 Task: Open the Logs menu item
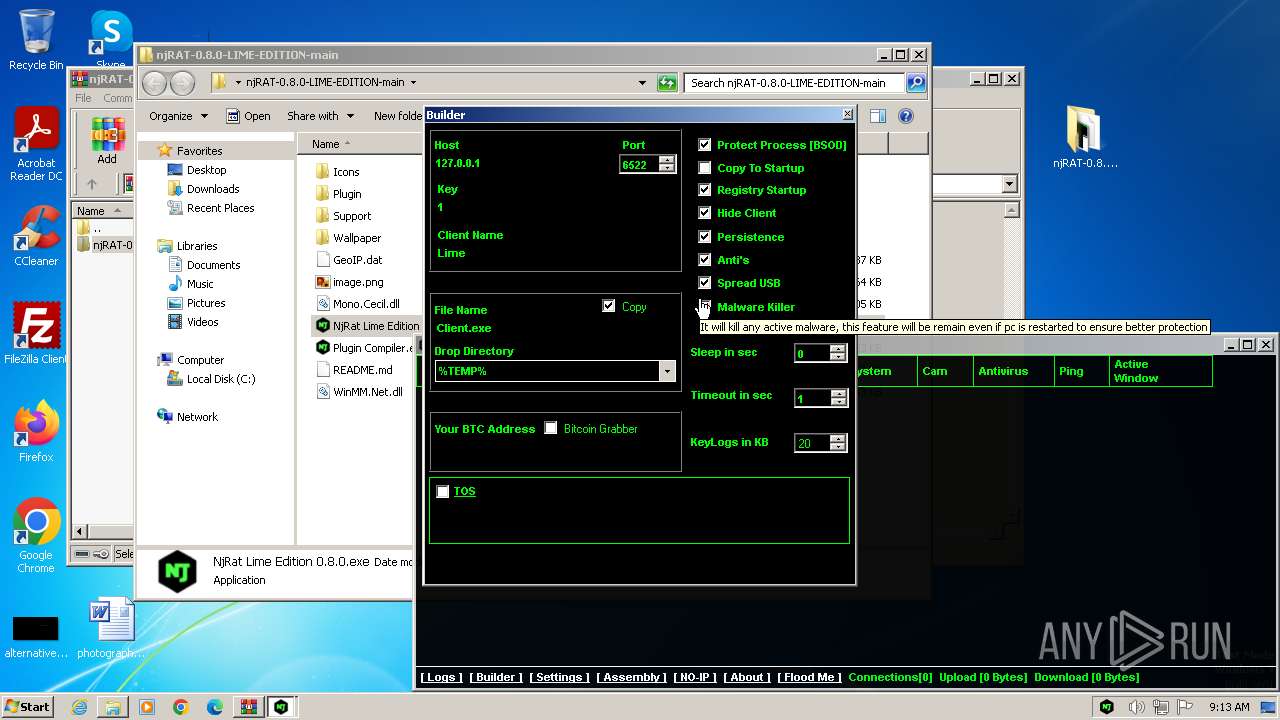(441, 677)
